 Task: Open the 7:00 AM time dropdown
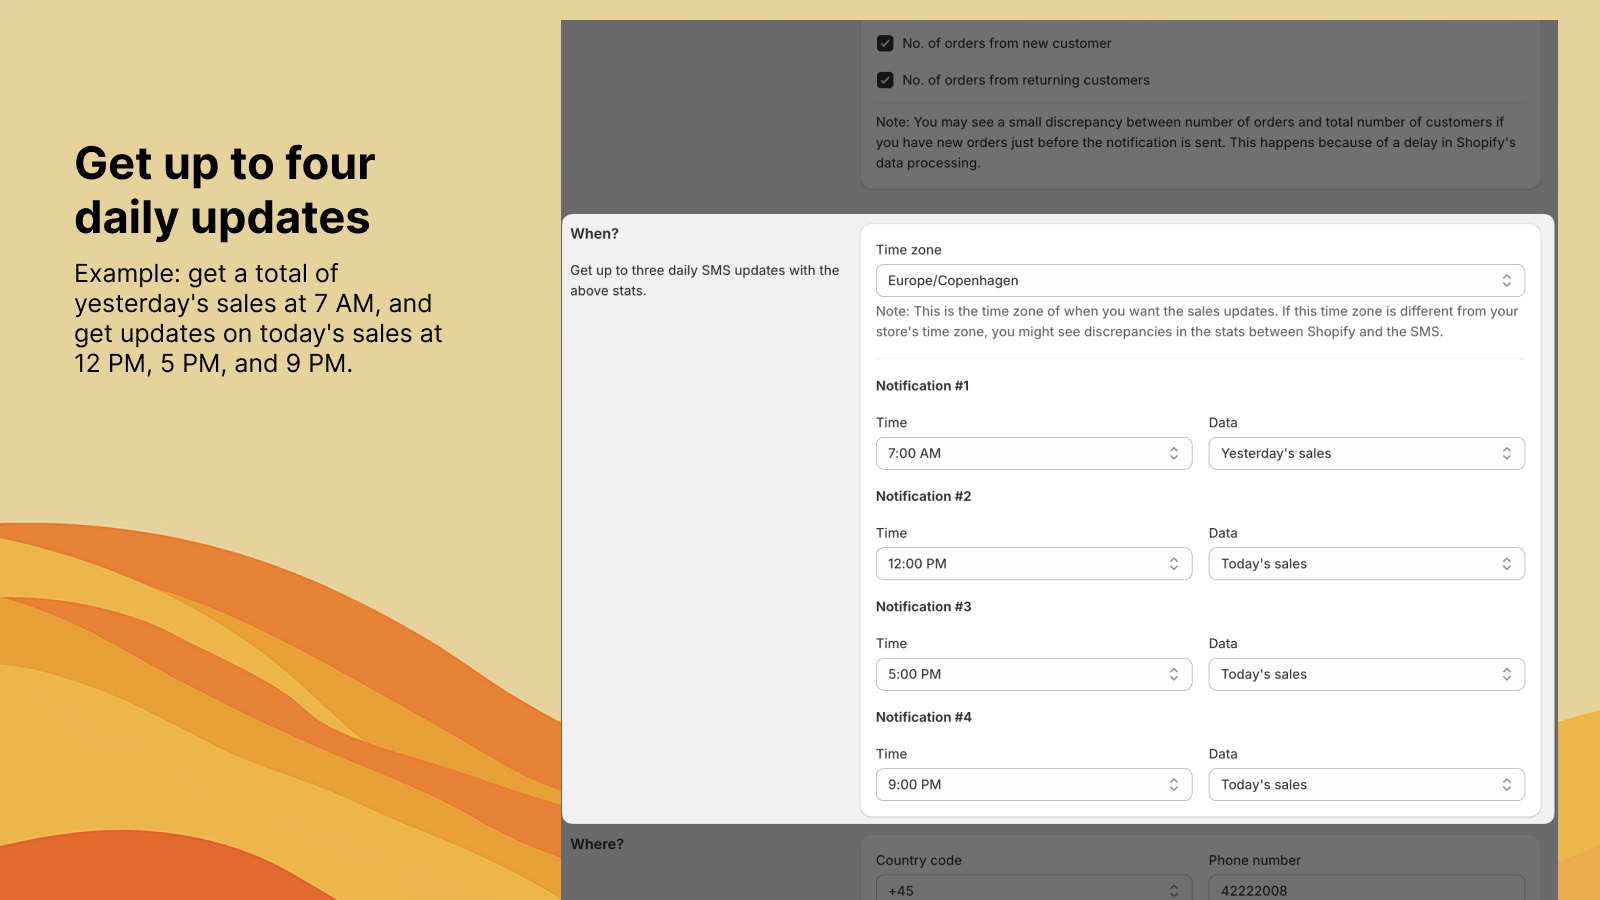pos(1033,453)
